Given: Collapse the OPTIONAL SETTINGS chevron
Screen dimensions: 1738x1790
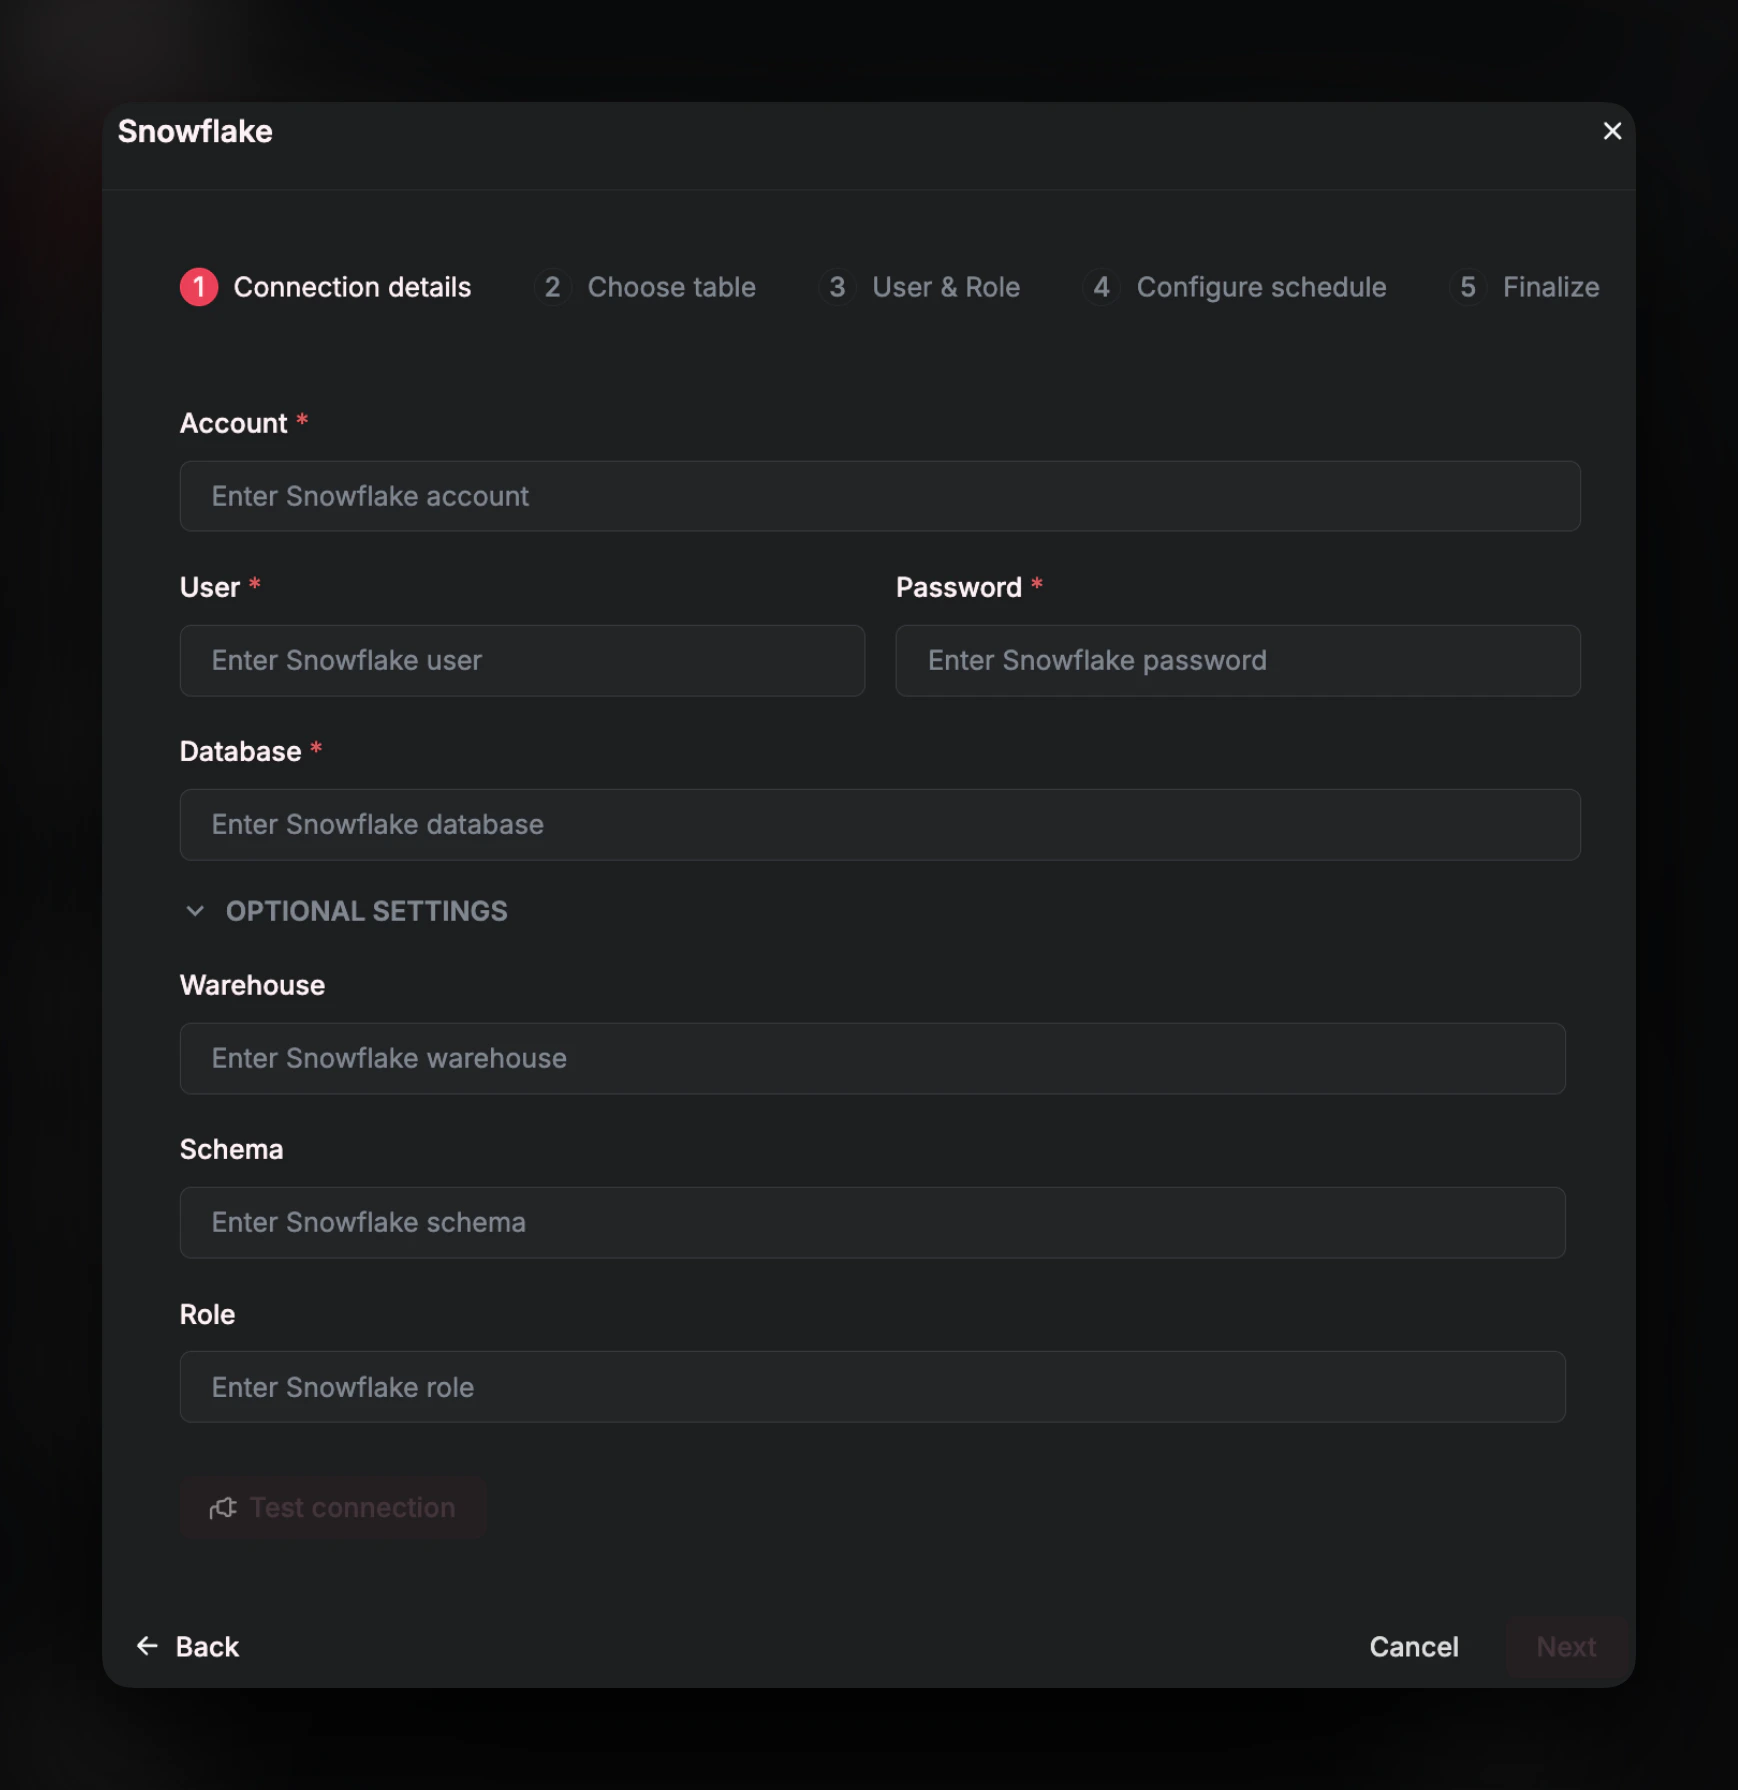Looking at the screenshot, I should click(195, 911).
